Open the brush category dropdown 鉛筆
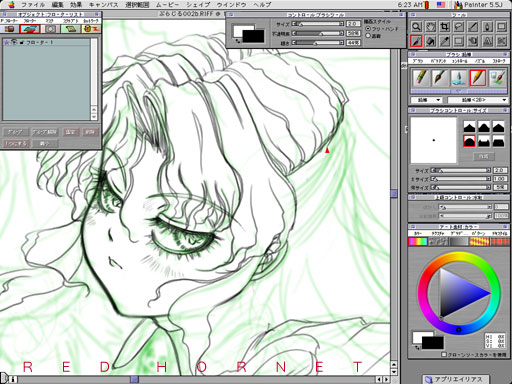Screen dimensions: 512x384 [426, 100]
